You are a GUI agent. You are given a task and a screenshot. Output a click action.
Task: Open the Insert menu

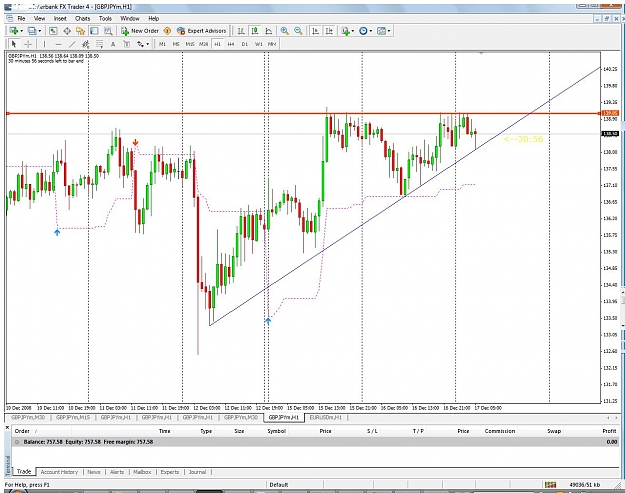tap(60, 18)
